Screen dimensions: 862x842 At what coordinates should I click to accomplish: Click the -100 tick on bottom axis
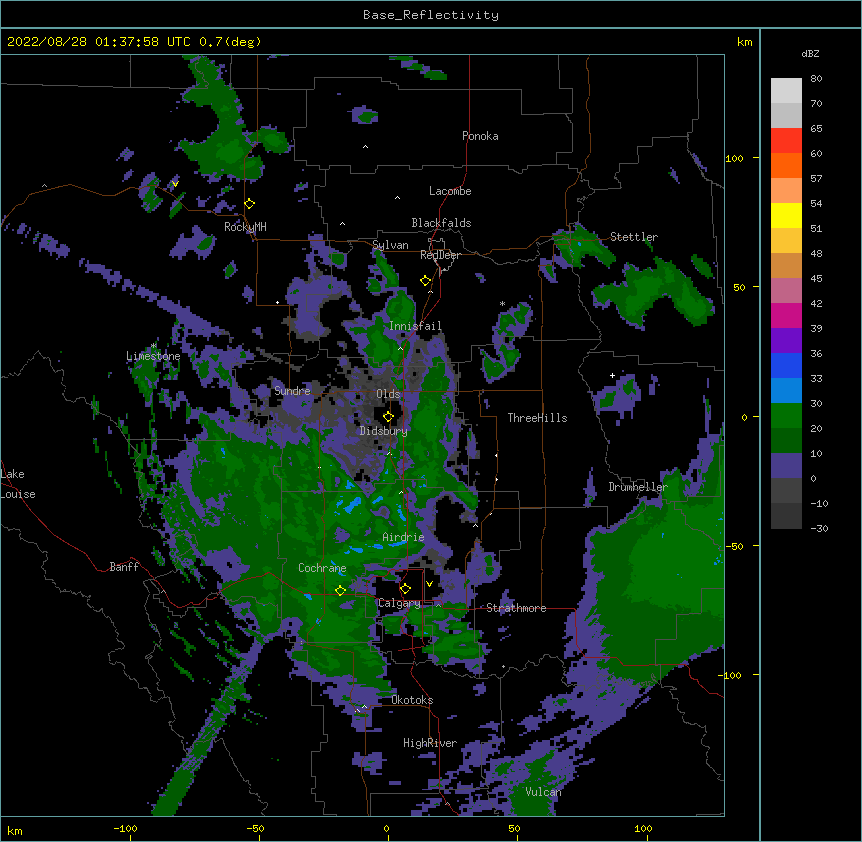pyautogui.click(x=125, y=828)
